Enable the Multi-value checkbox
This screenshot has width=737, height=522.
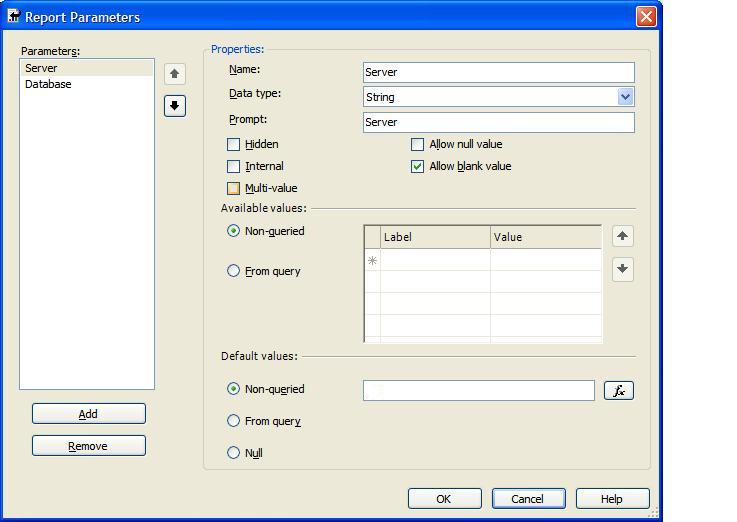pyautogui.click(x=234, y=189)
